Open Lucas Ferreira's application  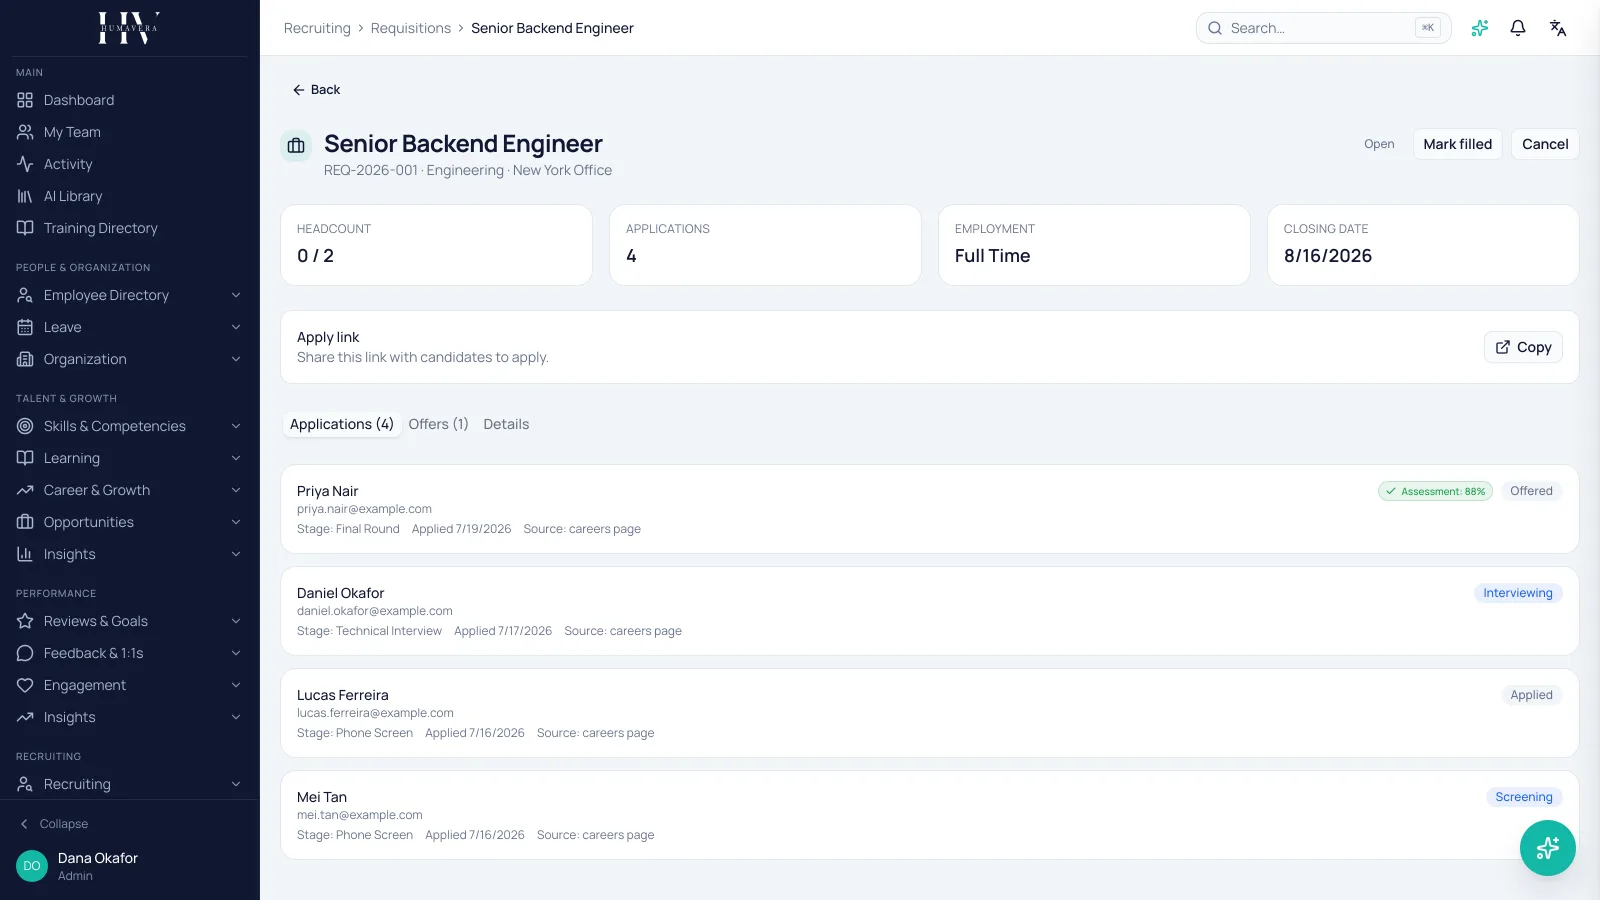click(929, 713)
